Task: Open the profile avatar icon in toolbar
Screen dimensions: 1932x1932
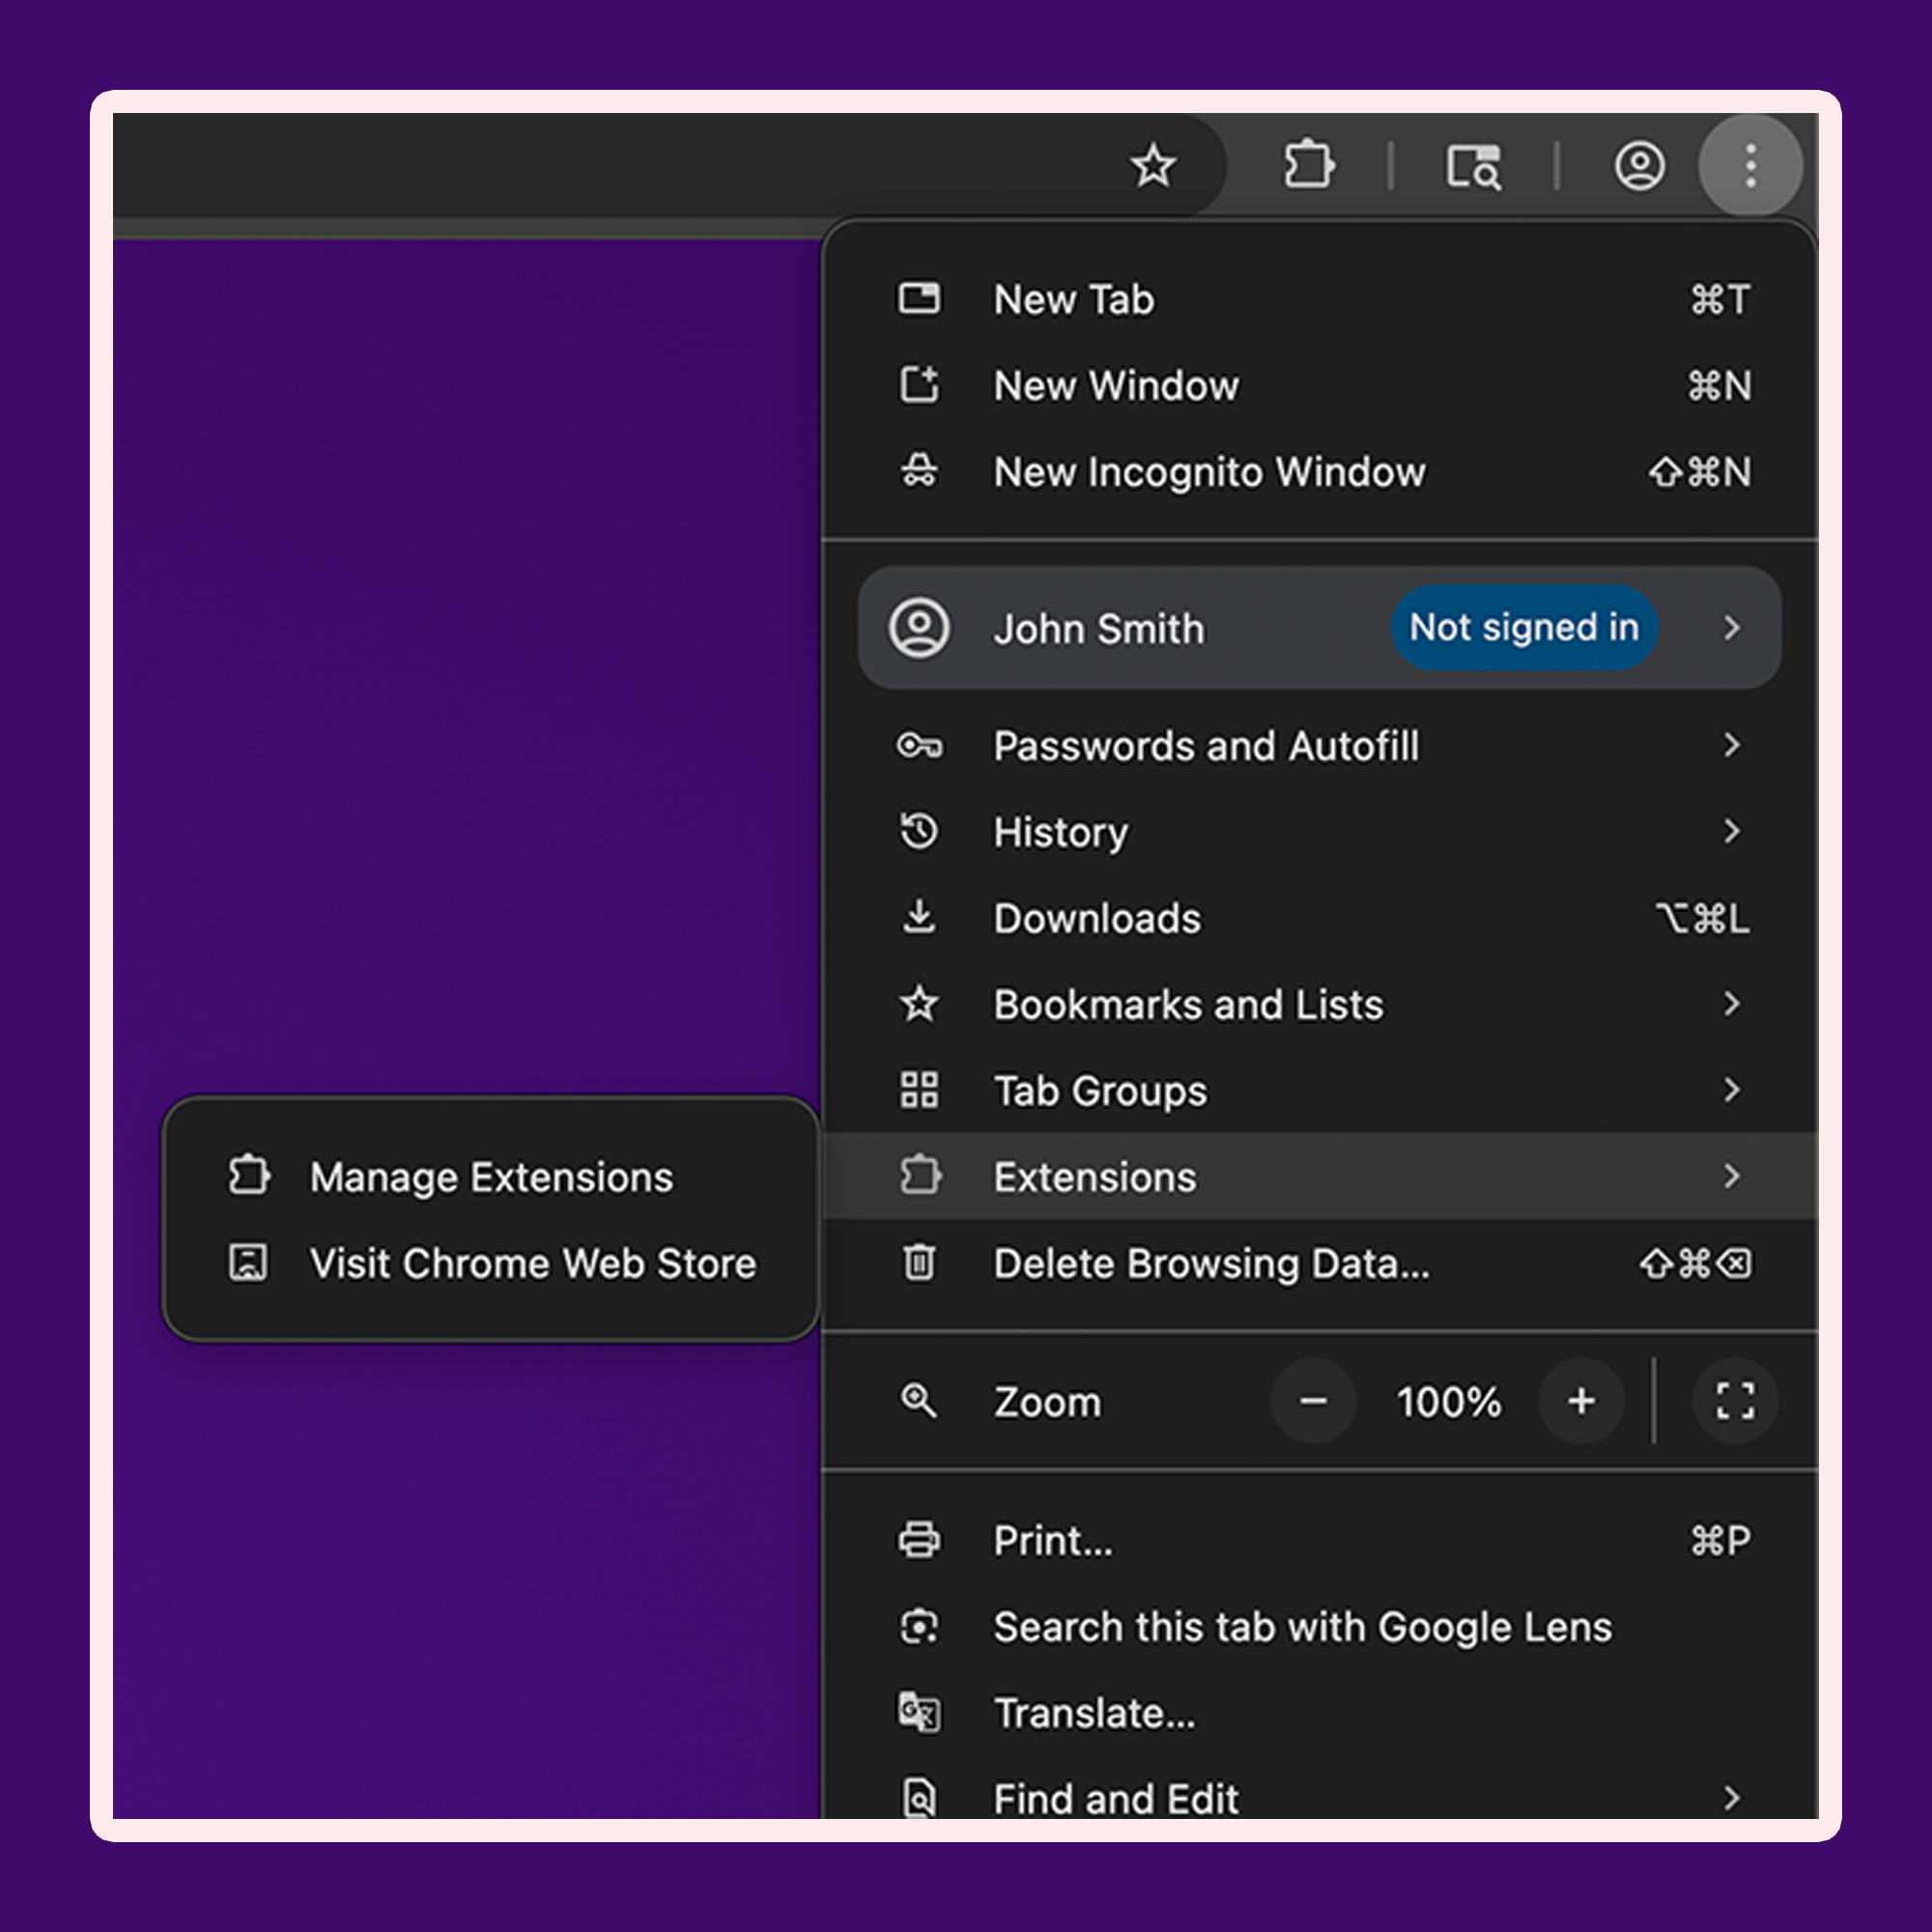Action: [1640, 166]
